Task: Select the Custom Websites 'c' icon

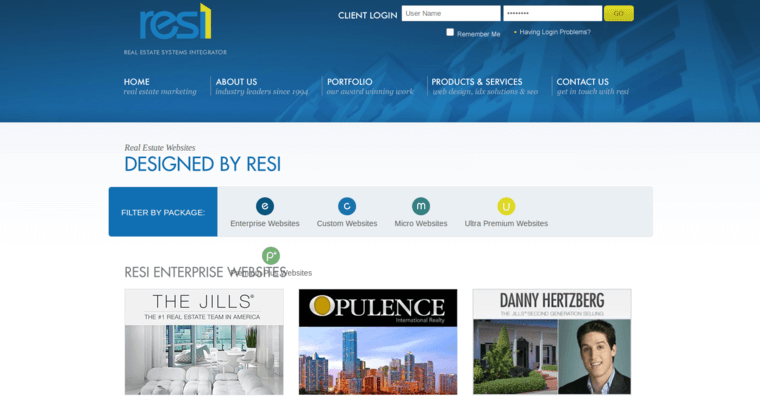Action: pos(347,206)
